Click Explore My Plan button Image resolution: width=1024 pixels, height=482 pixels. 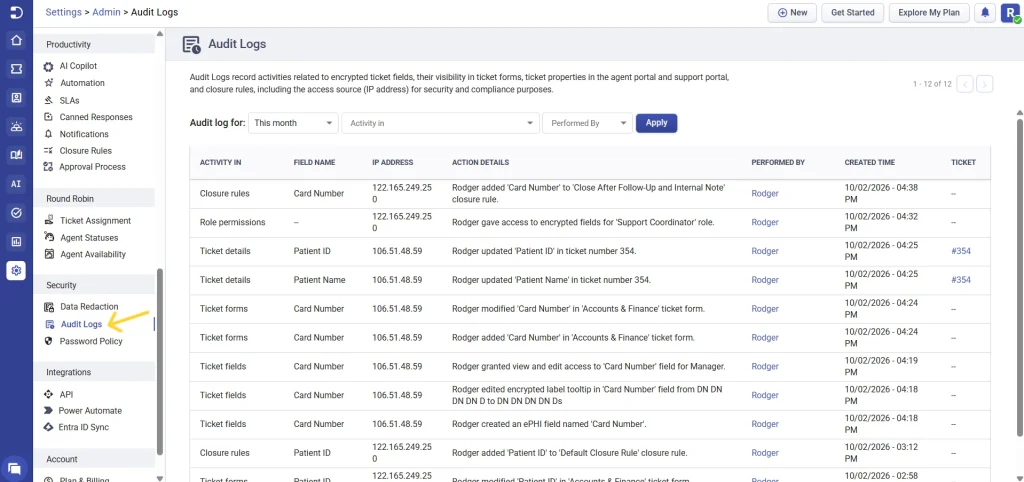[929, 12]
